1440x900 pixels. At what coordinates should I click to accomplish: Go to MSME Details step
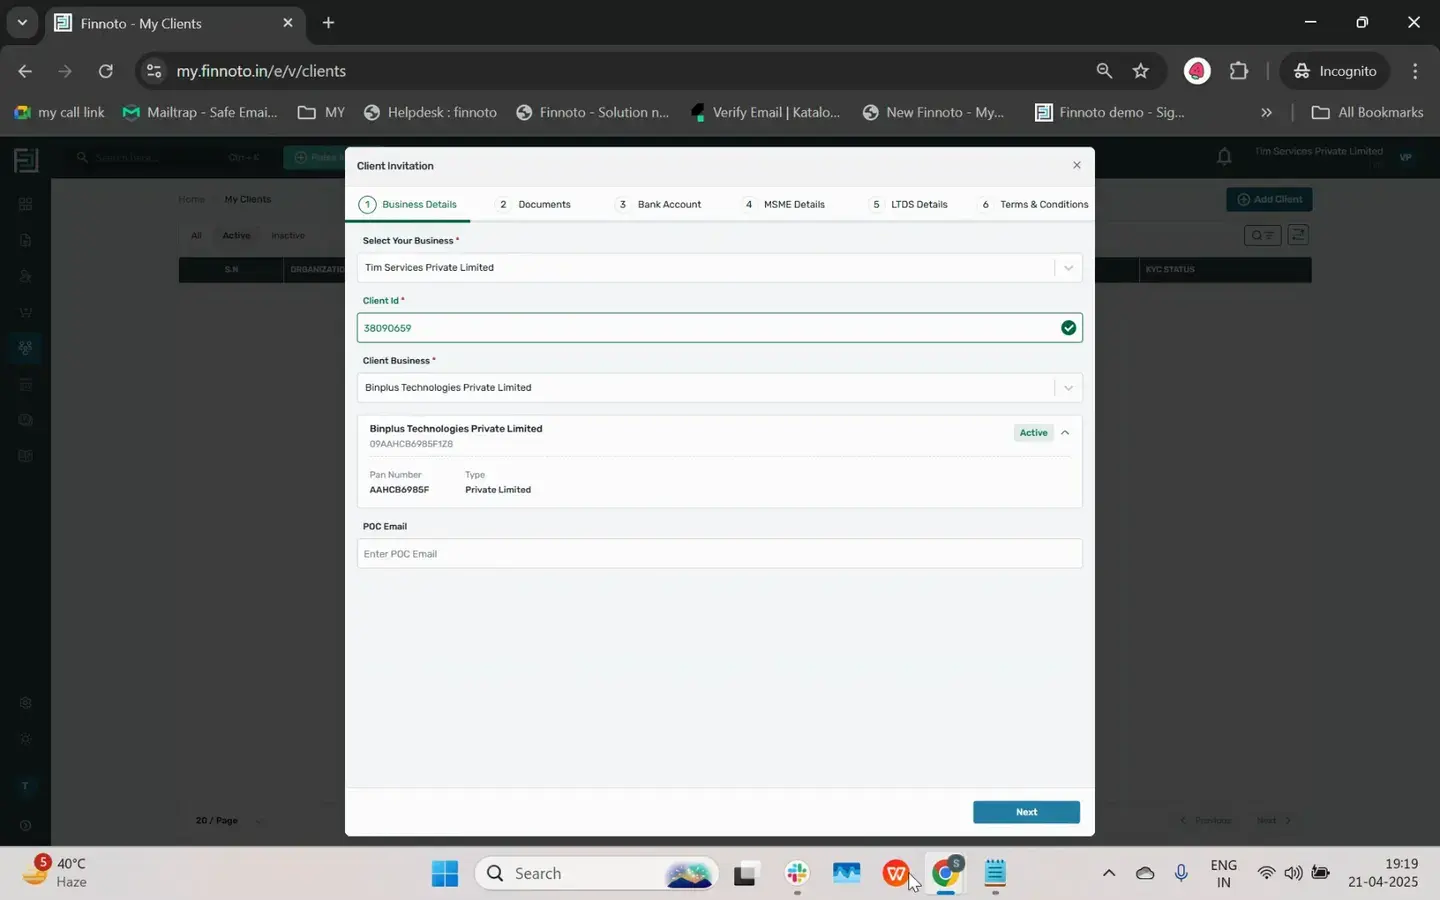784,204
